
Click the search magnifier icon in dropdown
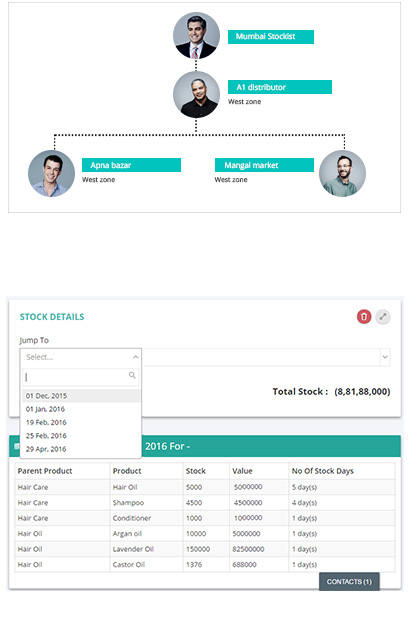(x=132, y=375)
